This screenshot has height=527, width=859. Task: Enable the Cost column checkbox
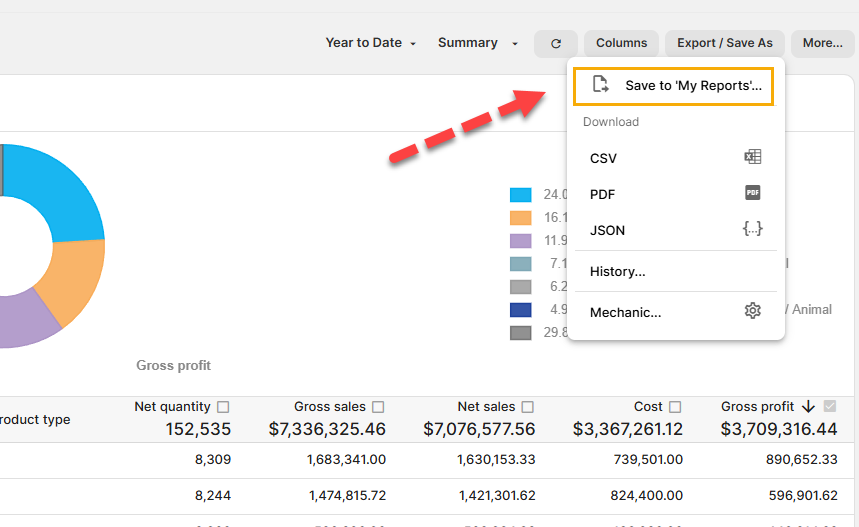675,407
